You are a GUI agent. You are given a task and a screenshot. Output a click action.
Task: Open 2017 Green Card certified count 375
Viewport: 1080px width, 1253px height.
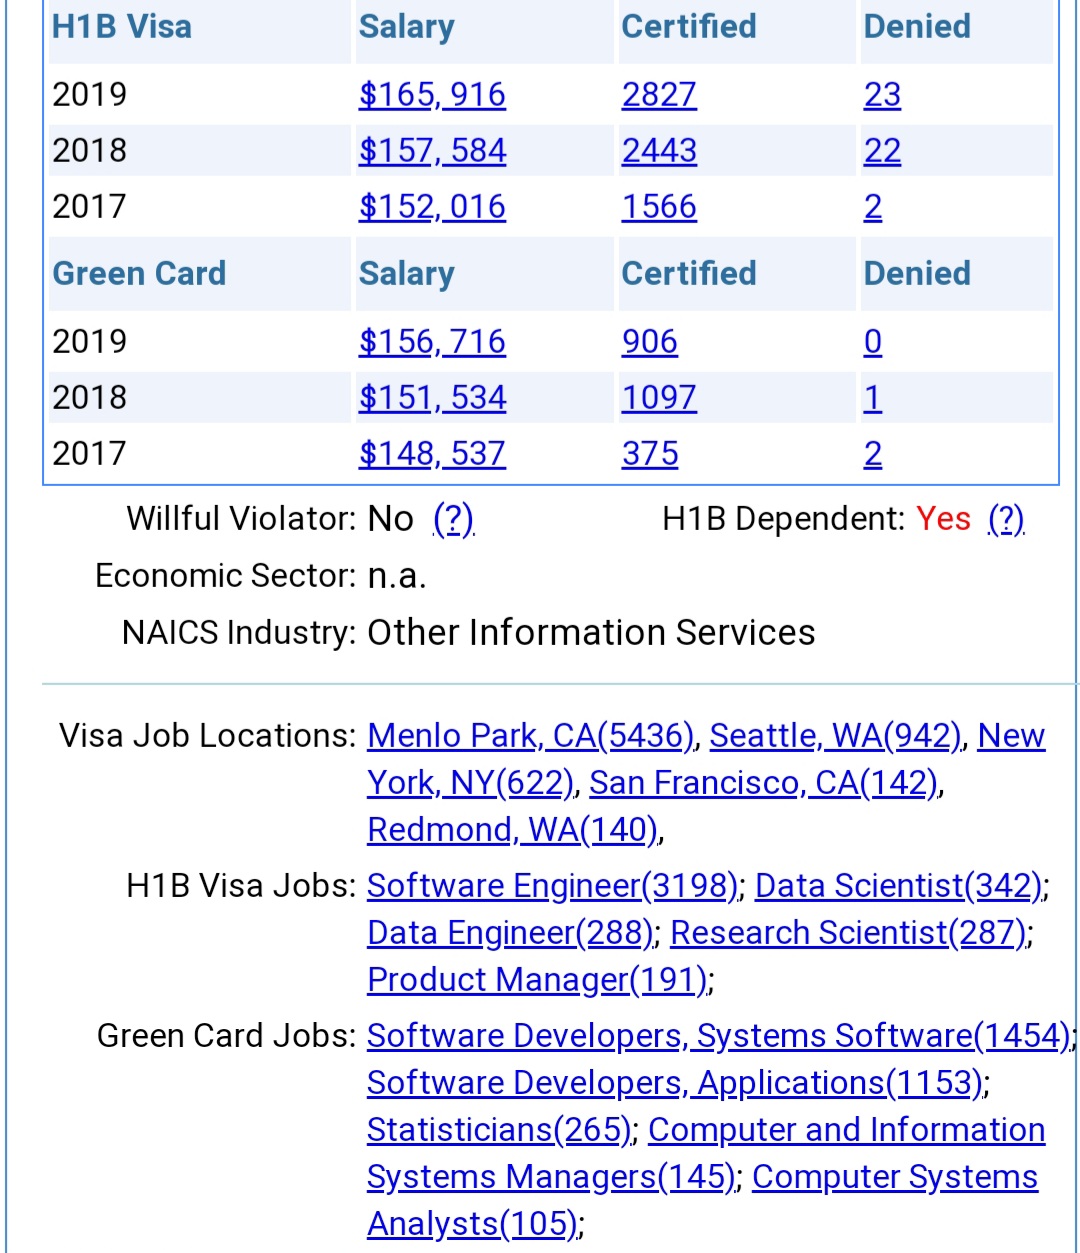[x=650, y=454]
